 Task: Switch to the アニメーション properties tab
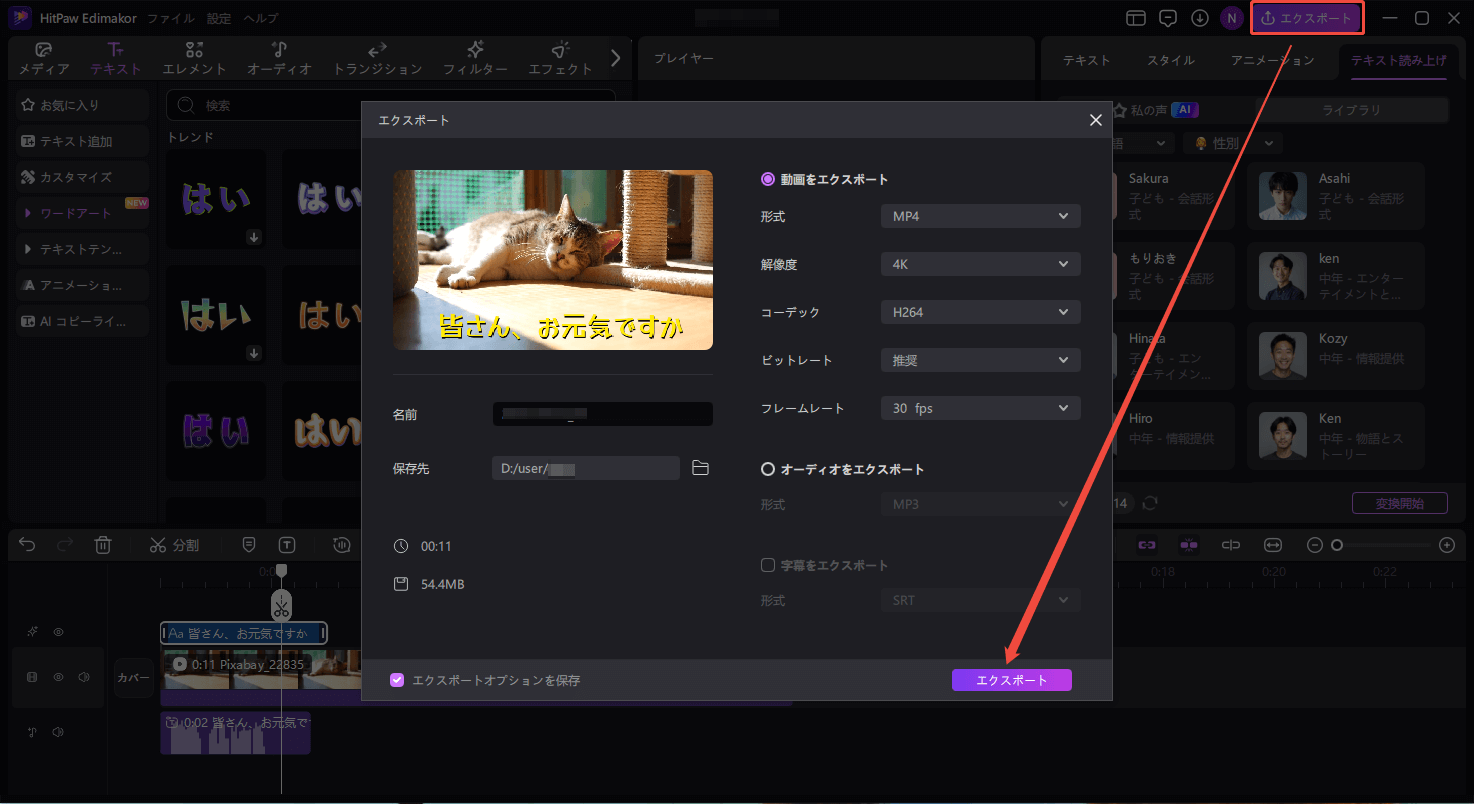pyautogui.click(x=1273, y=60)
